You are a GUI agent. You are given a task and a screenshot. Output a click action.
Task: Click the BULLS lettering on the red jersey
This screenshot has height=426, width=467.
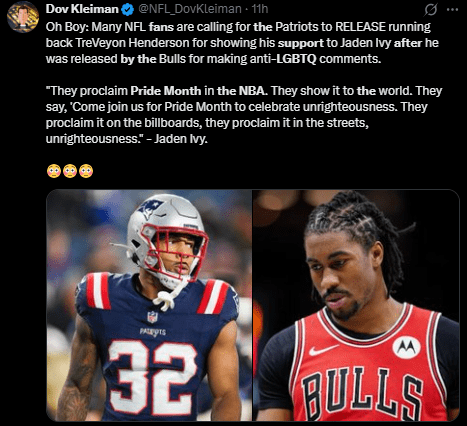point(362,392)
